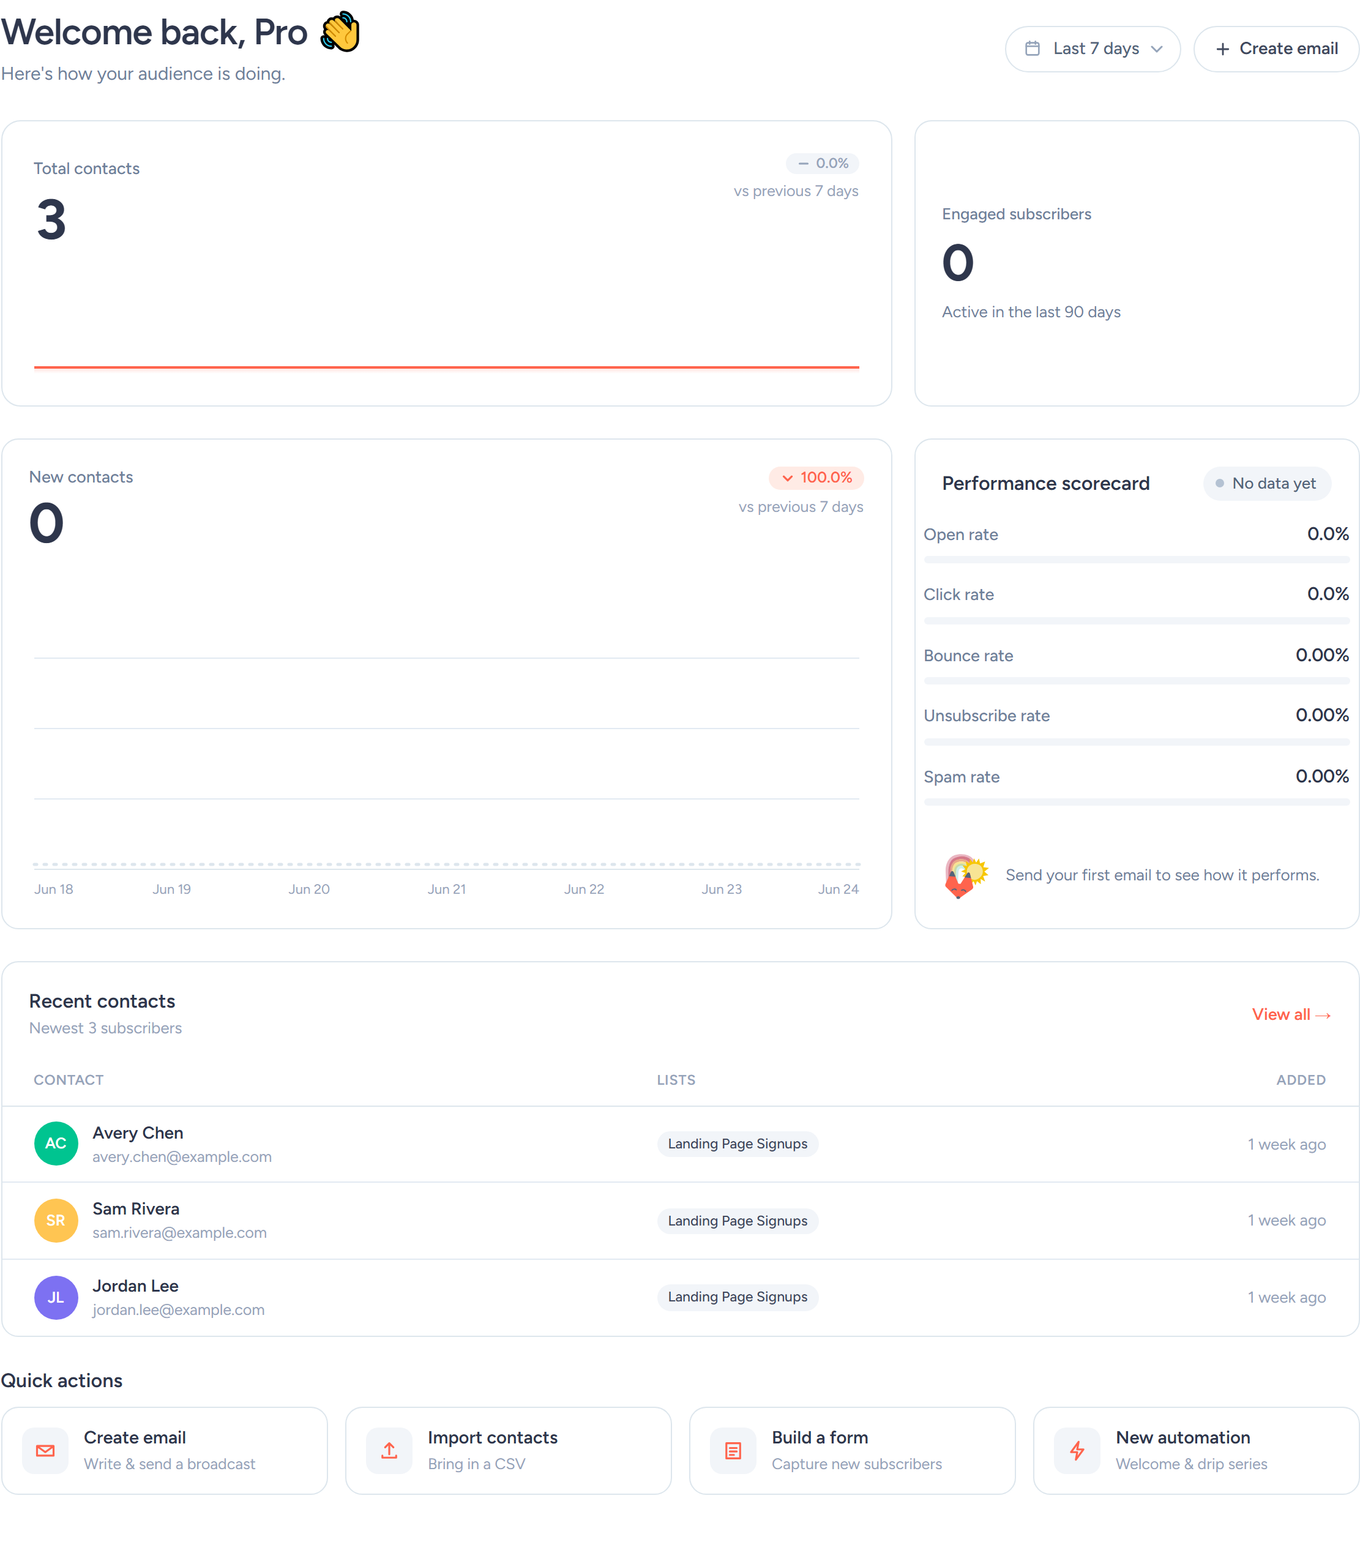1360x1544 pixels.
Task: Click Landing Page Signups tag in Jordan Lee row
Action: [x=738, y=1297]
